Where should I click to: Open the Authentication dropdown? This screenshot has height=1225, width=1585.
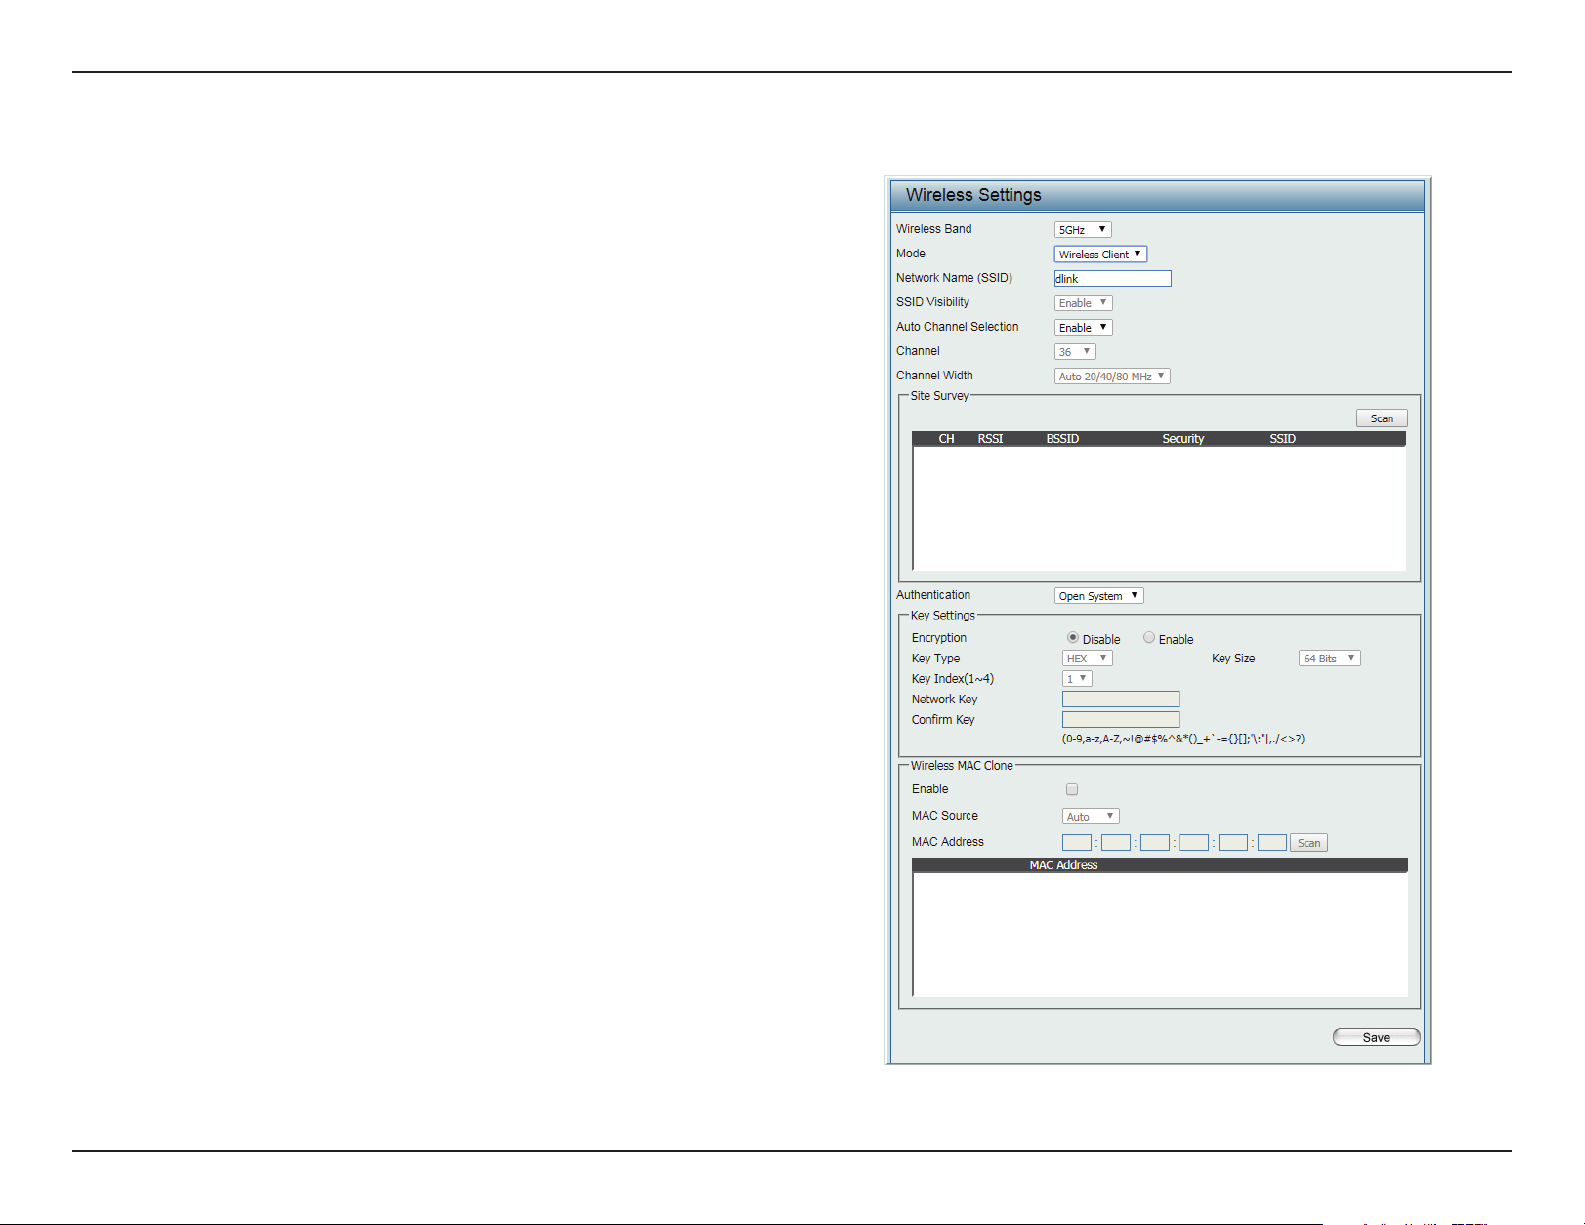pyautogui.click(x=1098, y=596)
